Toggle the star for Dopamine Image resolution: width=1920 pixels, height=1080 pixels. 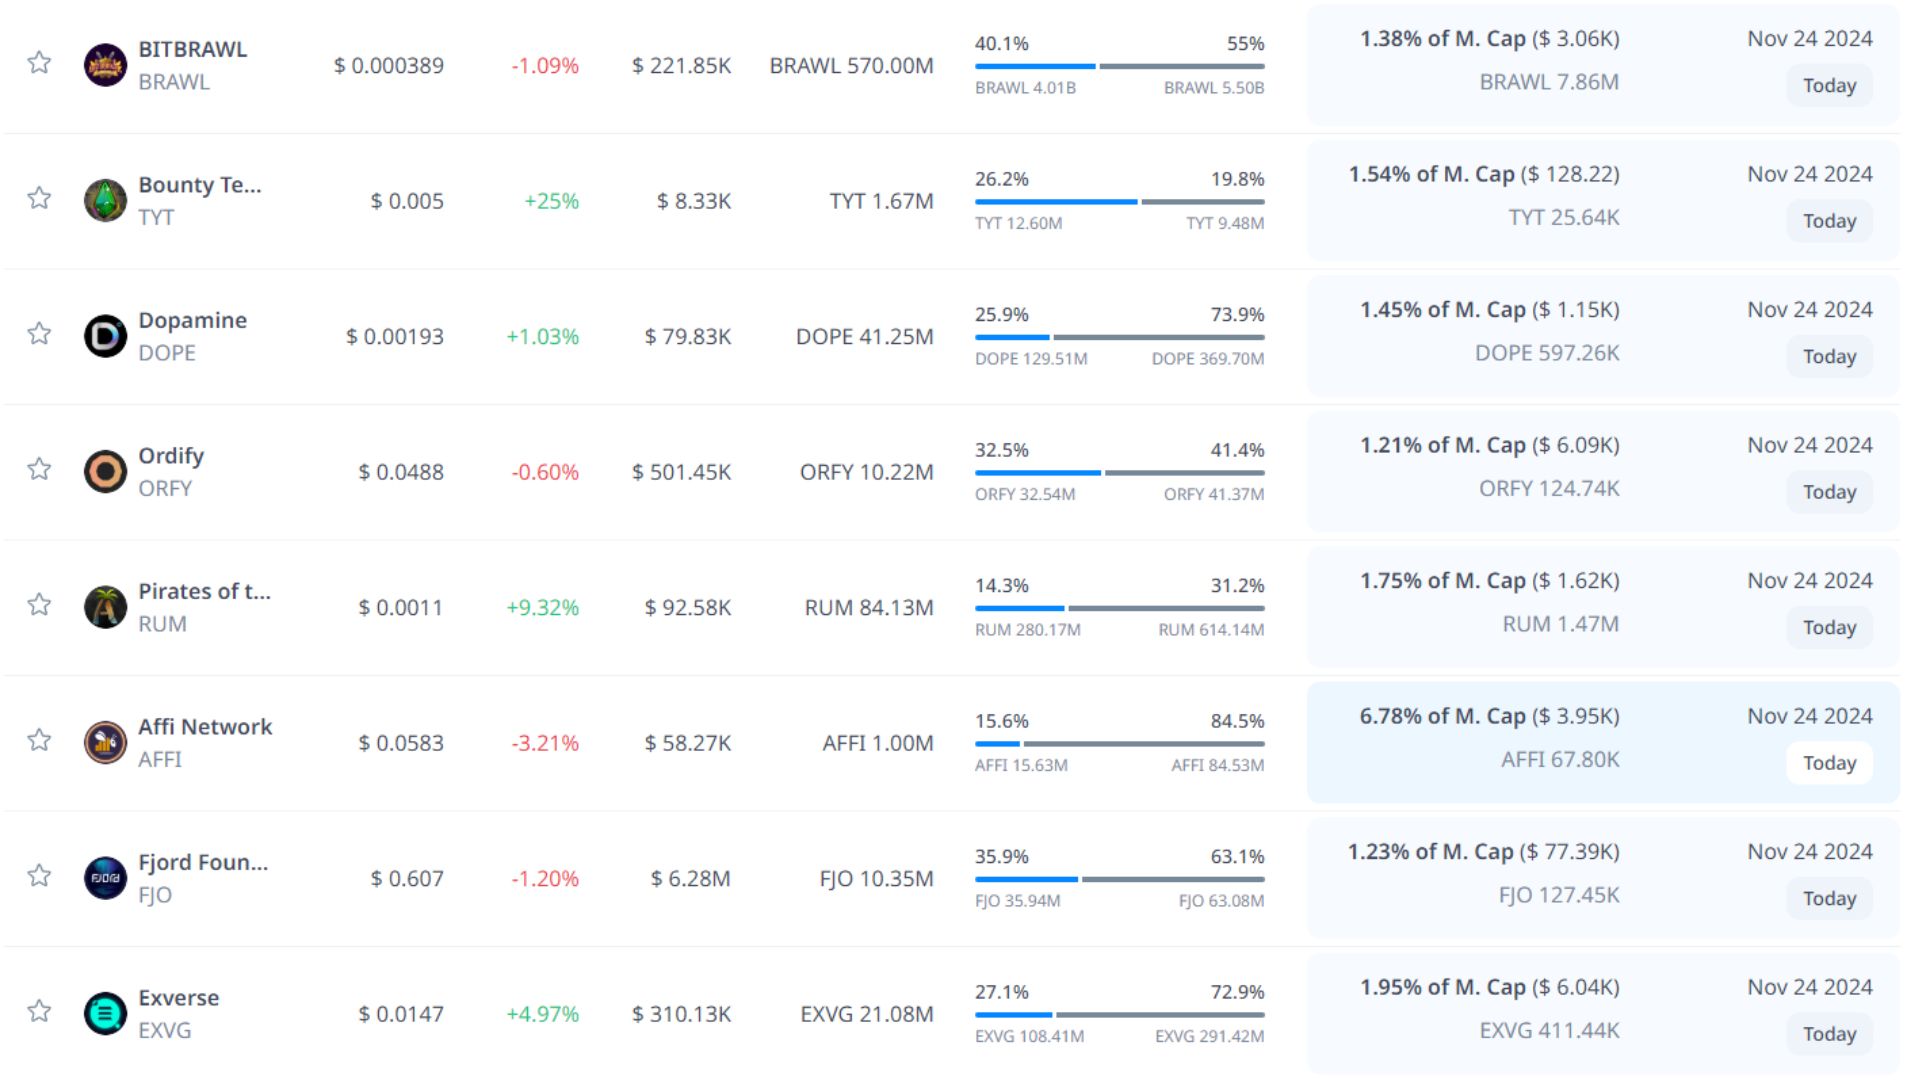click(39, 334)
